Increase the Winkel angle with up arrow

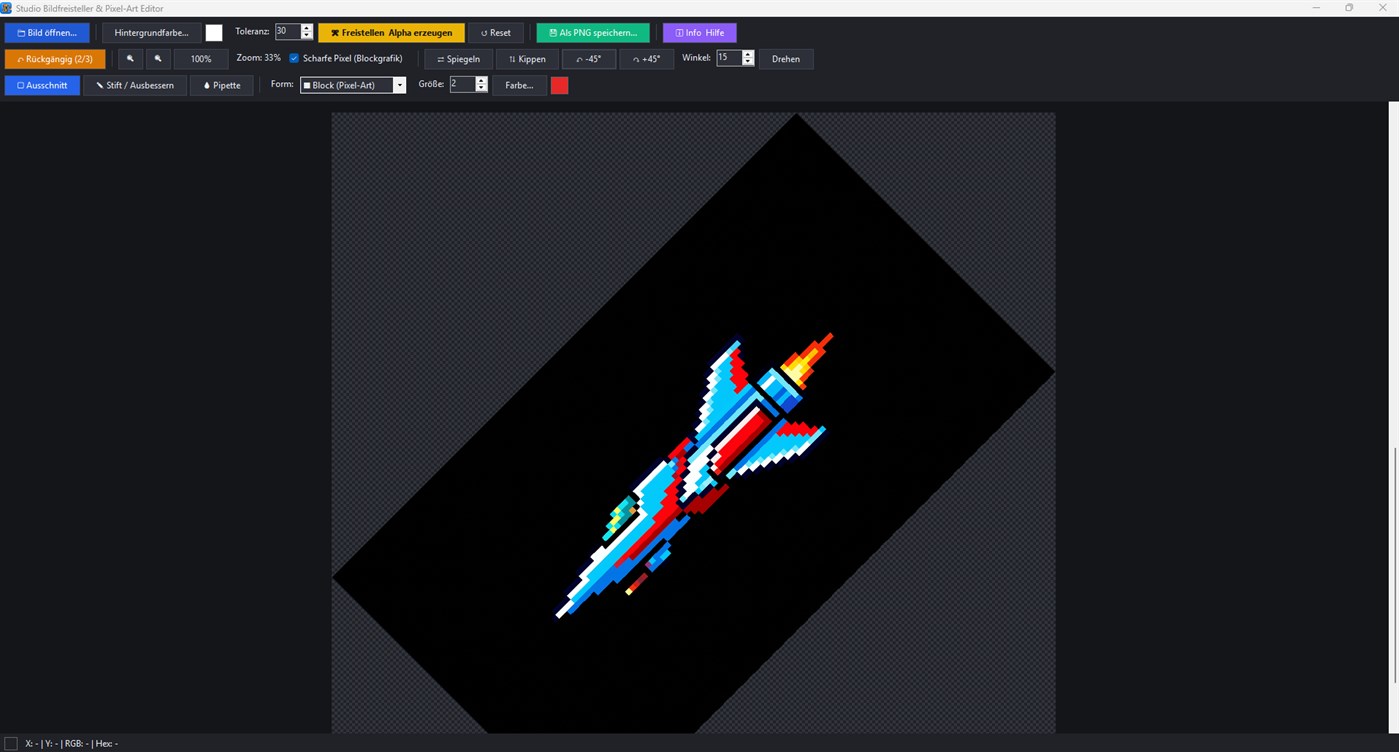(x=748, y=54)
